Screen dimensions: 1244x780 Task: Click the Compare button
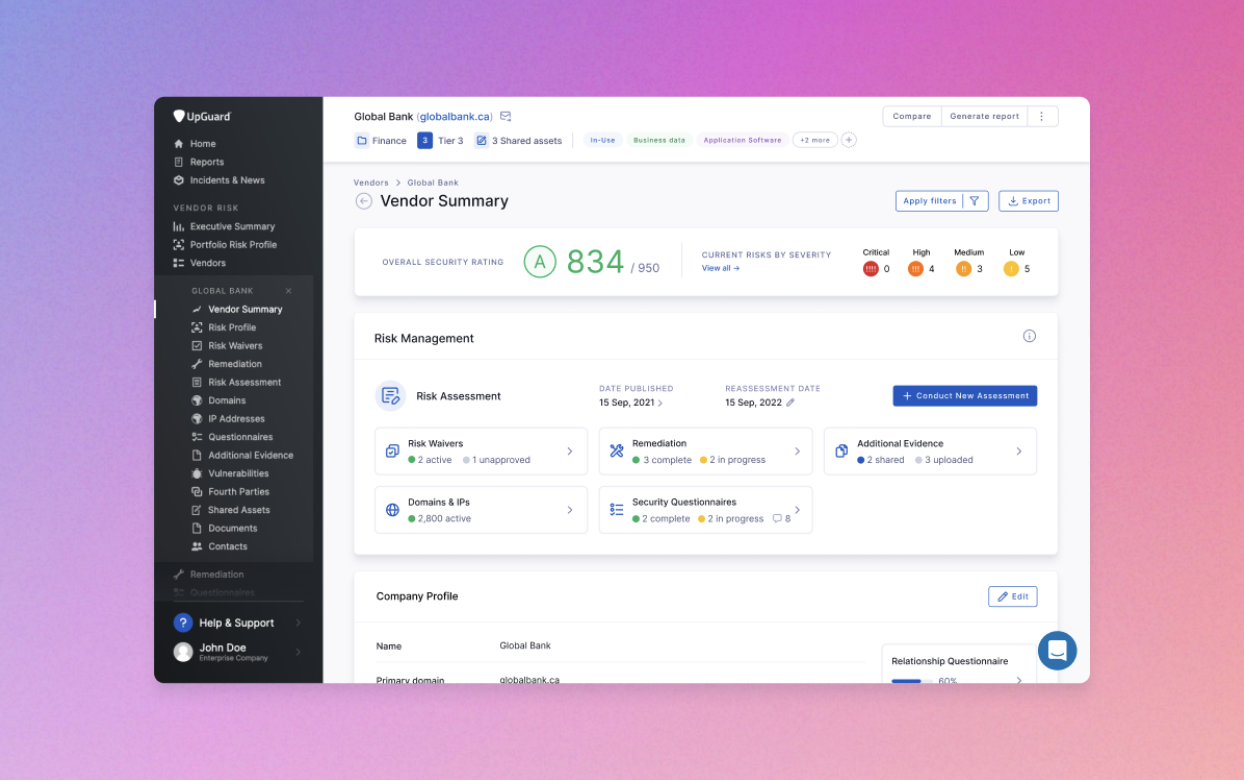pos(912,116)
